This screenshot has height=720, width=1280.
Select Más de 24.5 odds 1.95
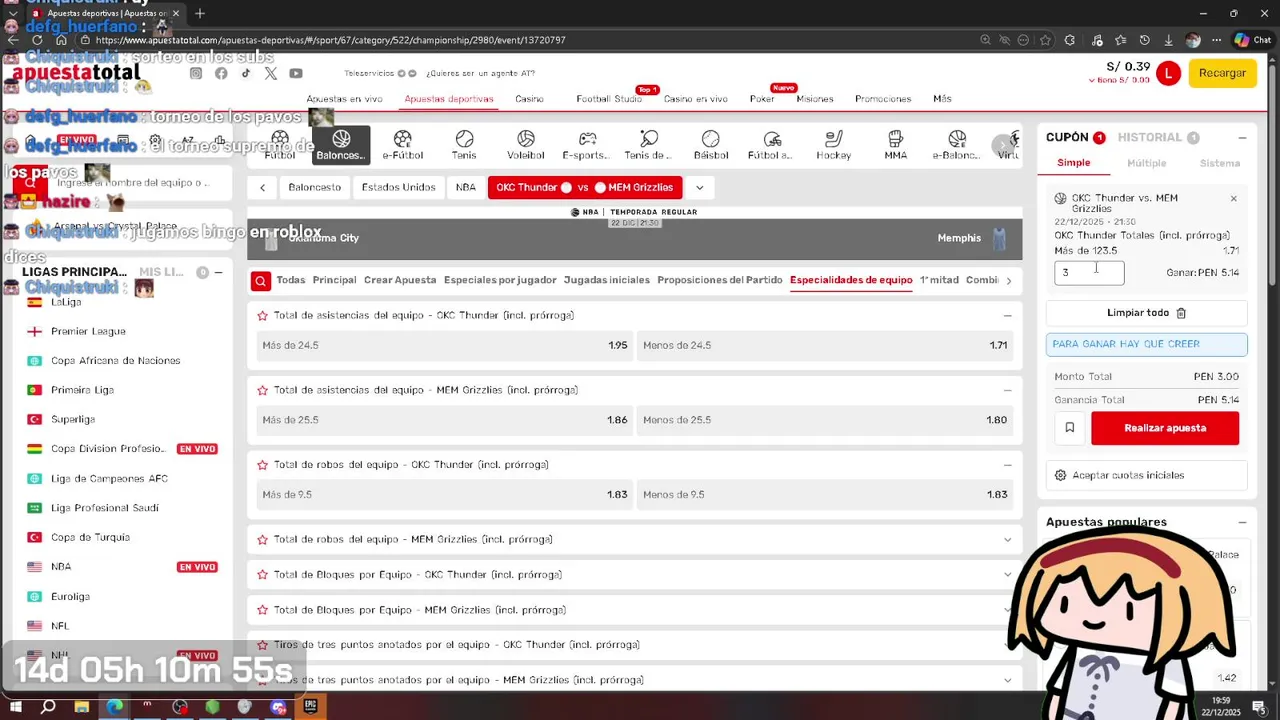click(x=445, y=345)
